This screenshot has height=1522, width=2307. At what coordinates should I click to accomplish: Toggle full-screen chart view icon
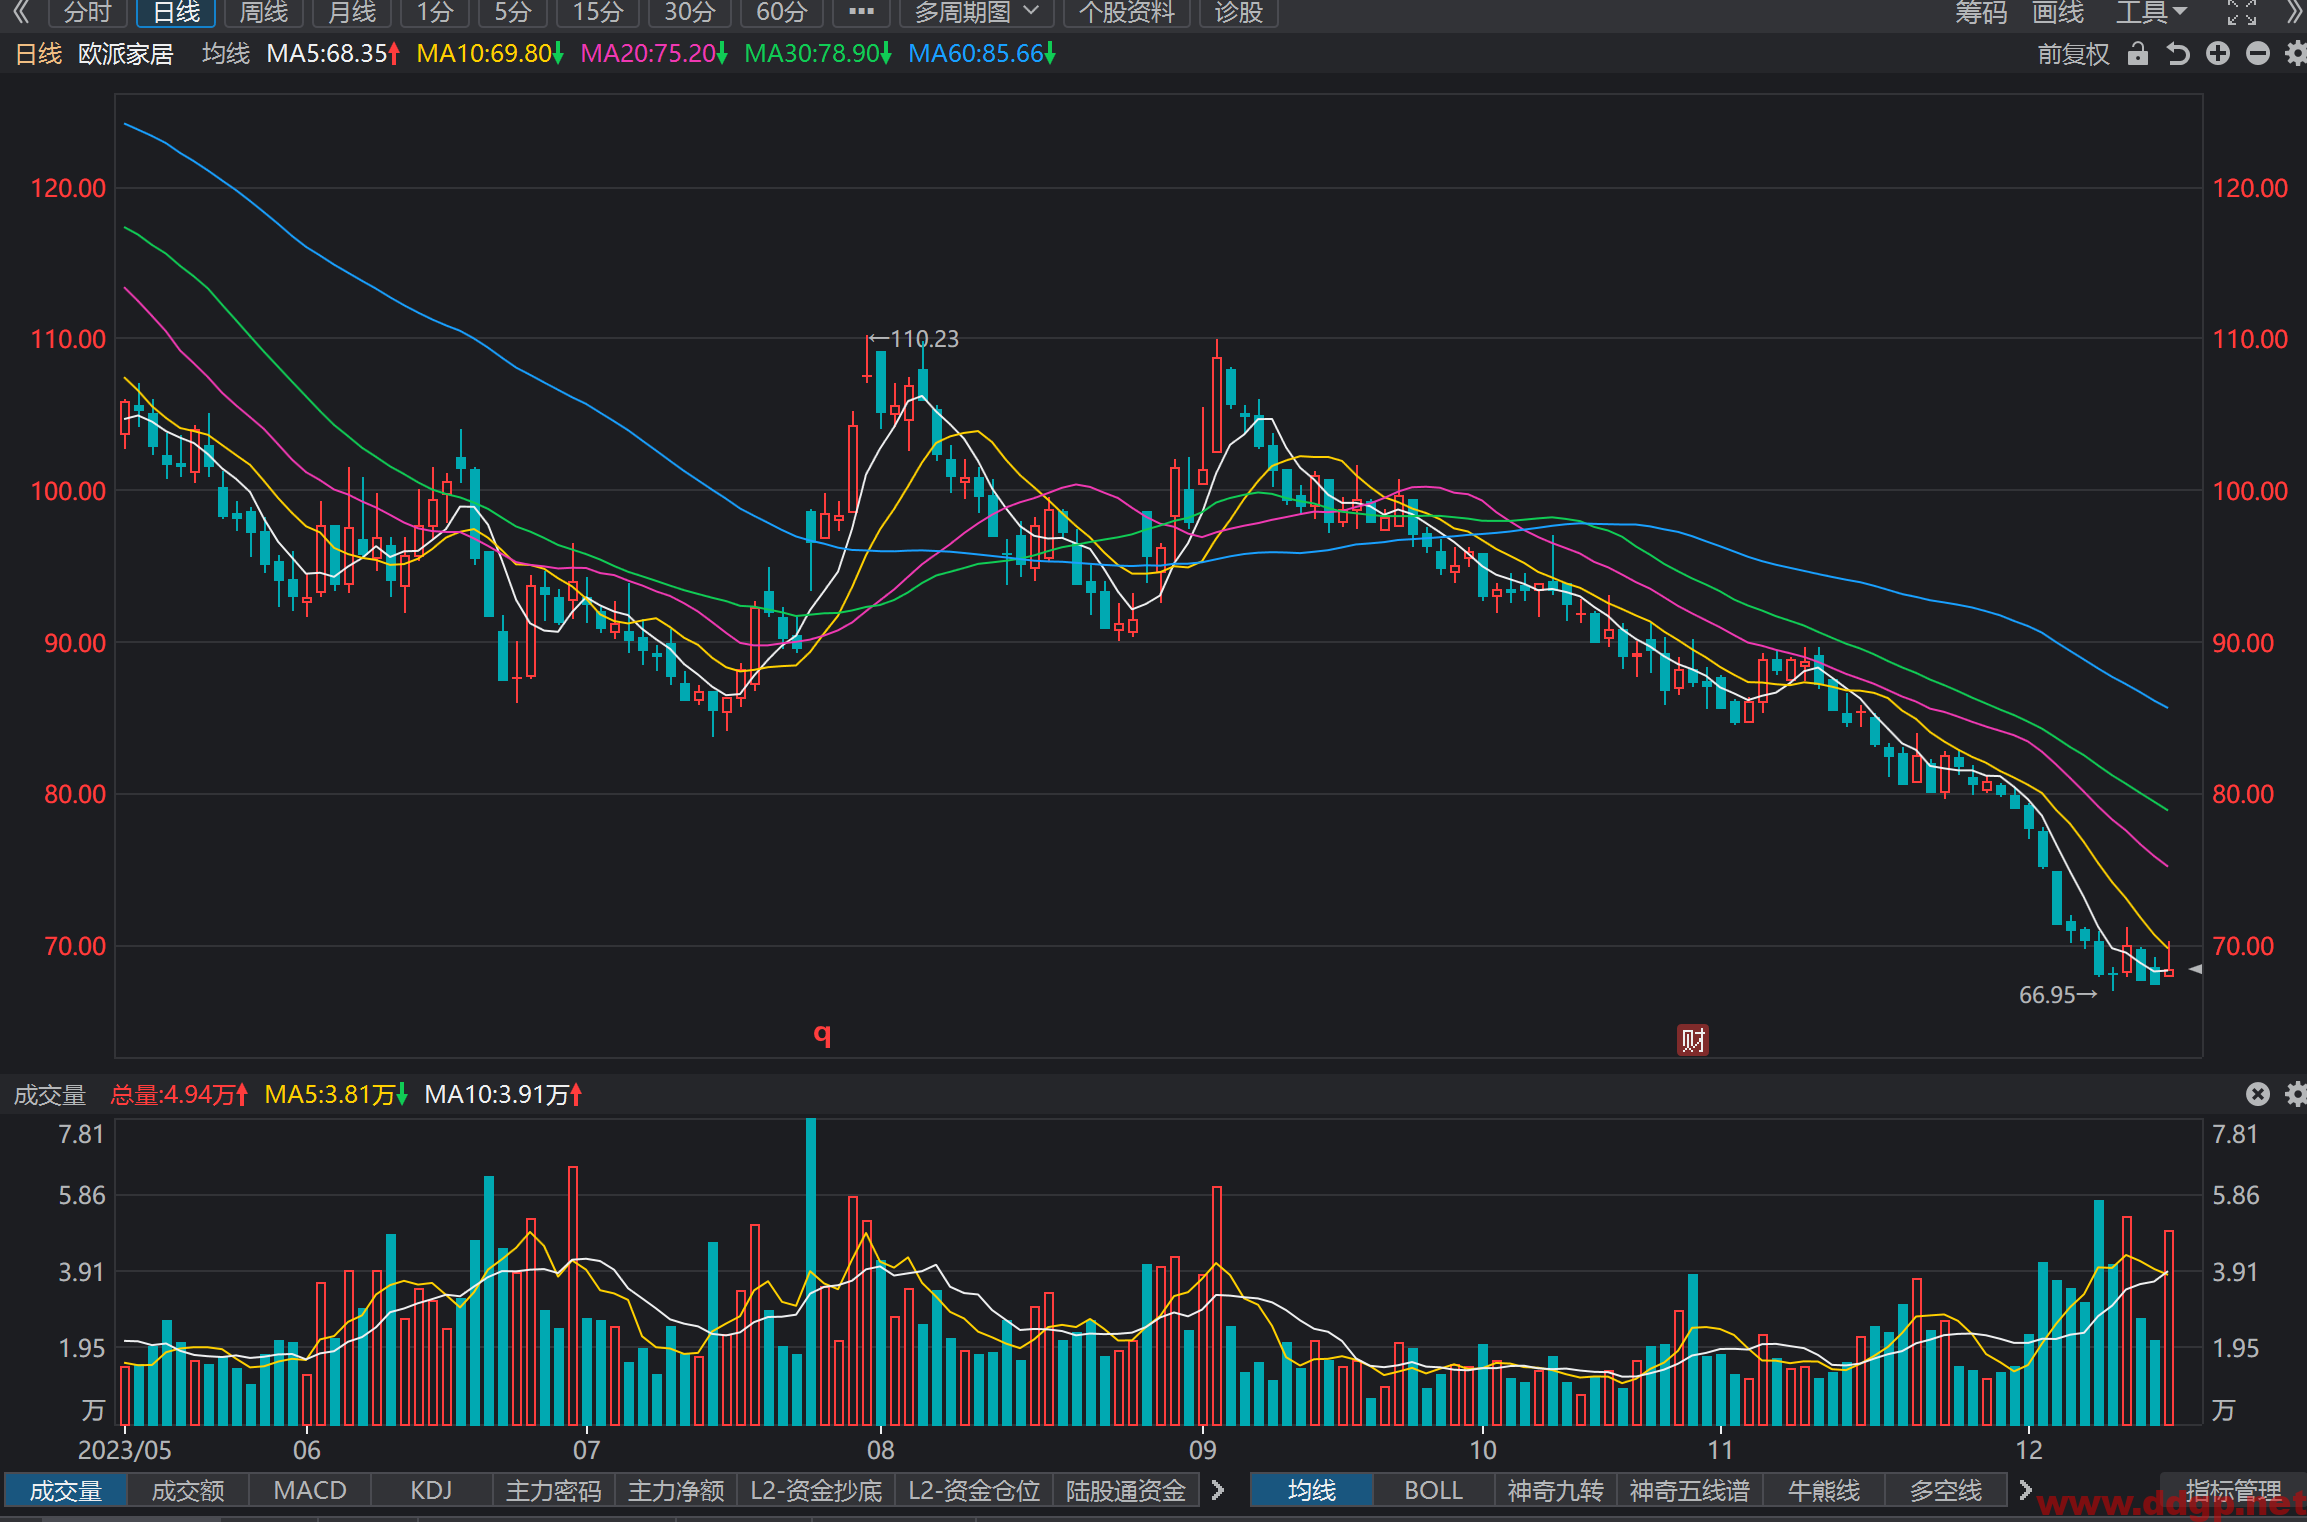click(x=2241, y=12)
